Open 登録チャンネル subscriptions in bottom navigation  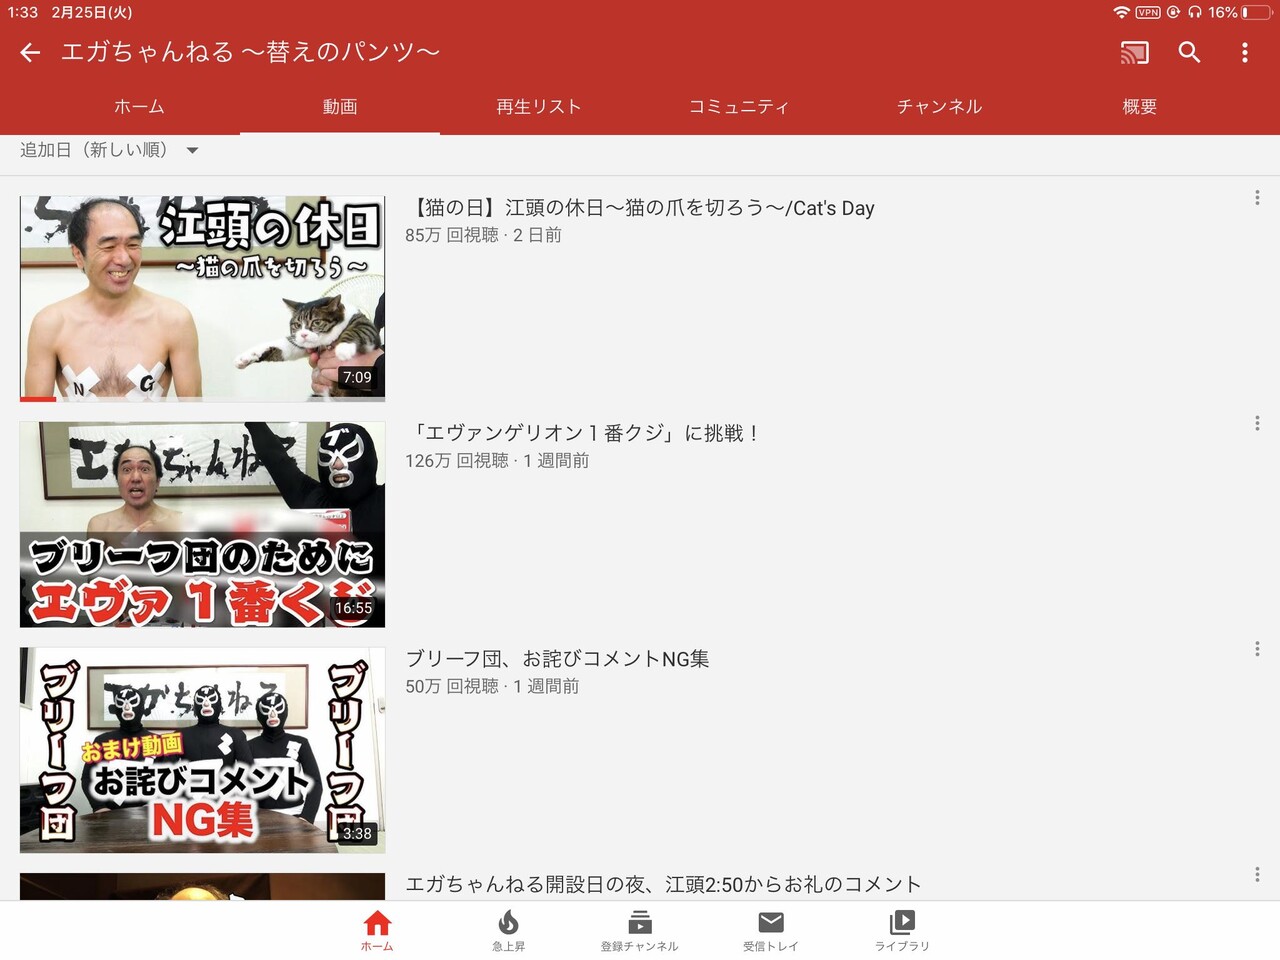(x=640, y=931)
